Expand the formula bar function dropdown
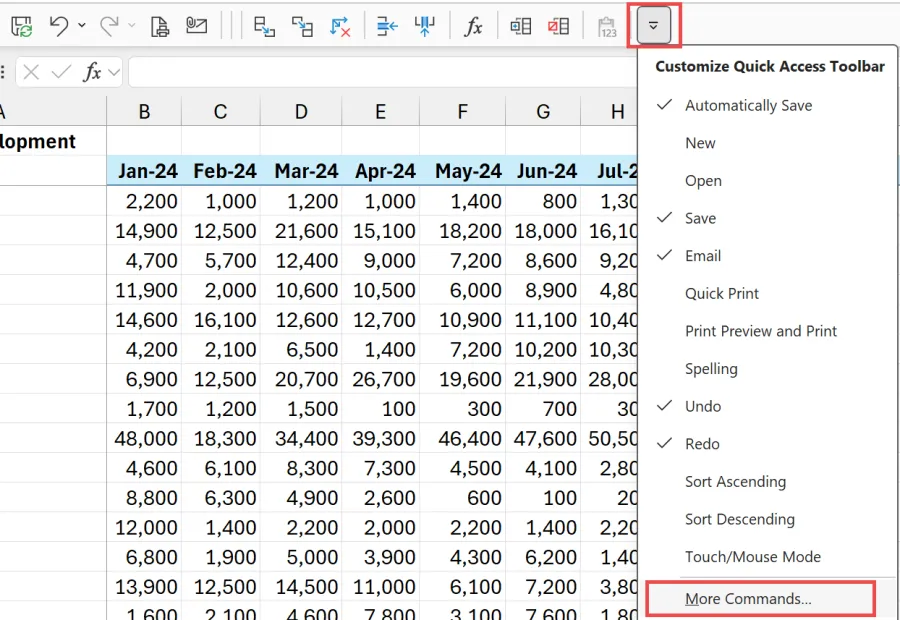The image size is (900, 620). [114, 72]
